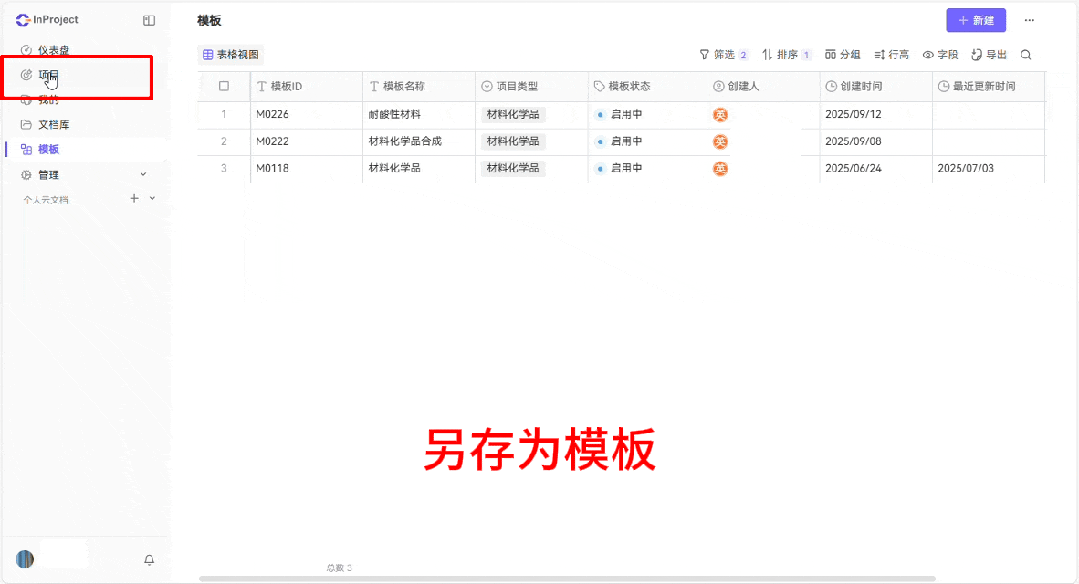Open 文档库 from the sidebar
The width and height of the screenshot is (1079, 584).
coord(50,124)
